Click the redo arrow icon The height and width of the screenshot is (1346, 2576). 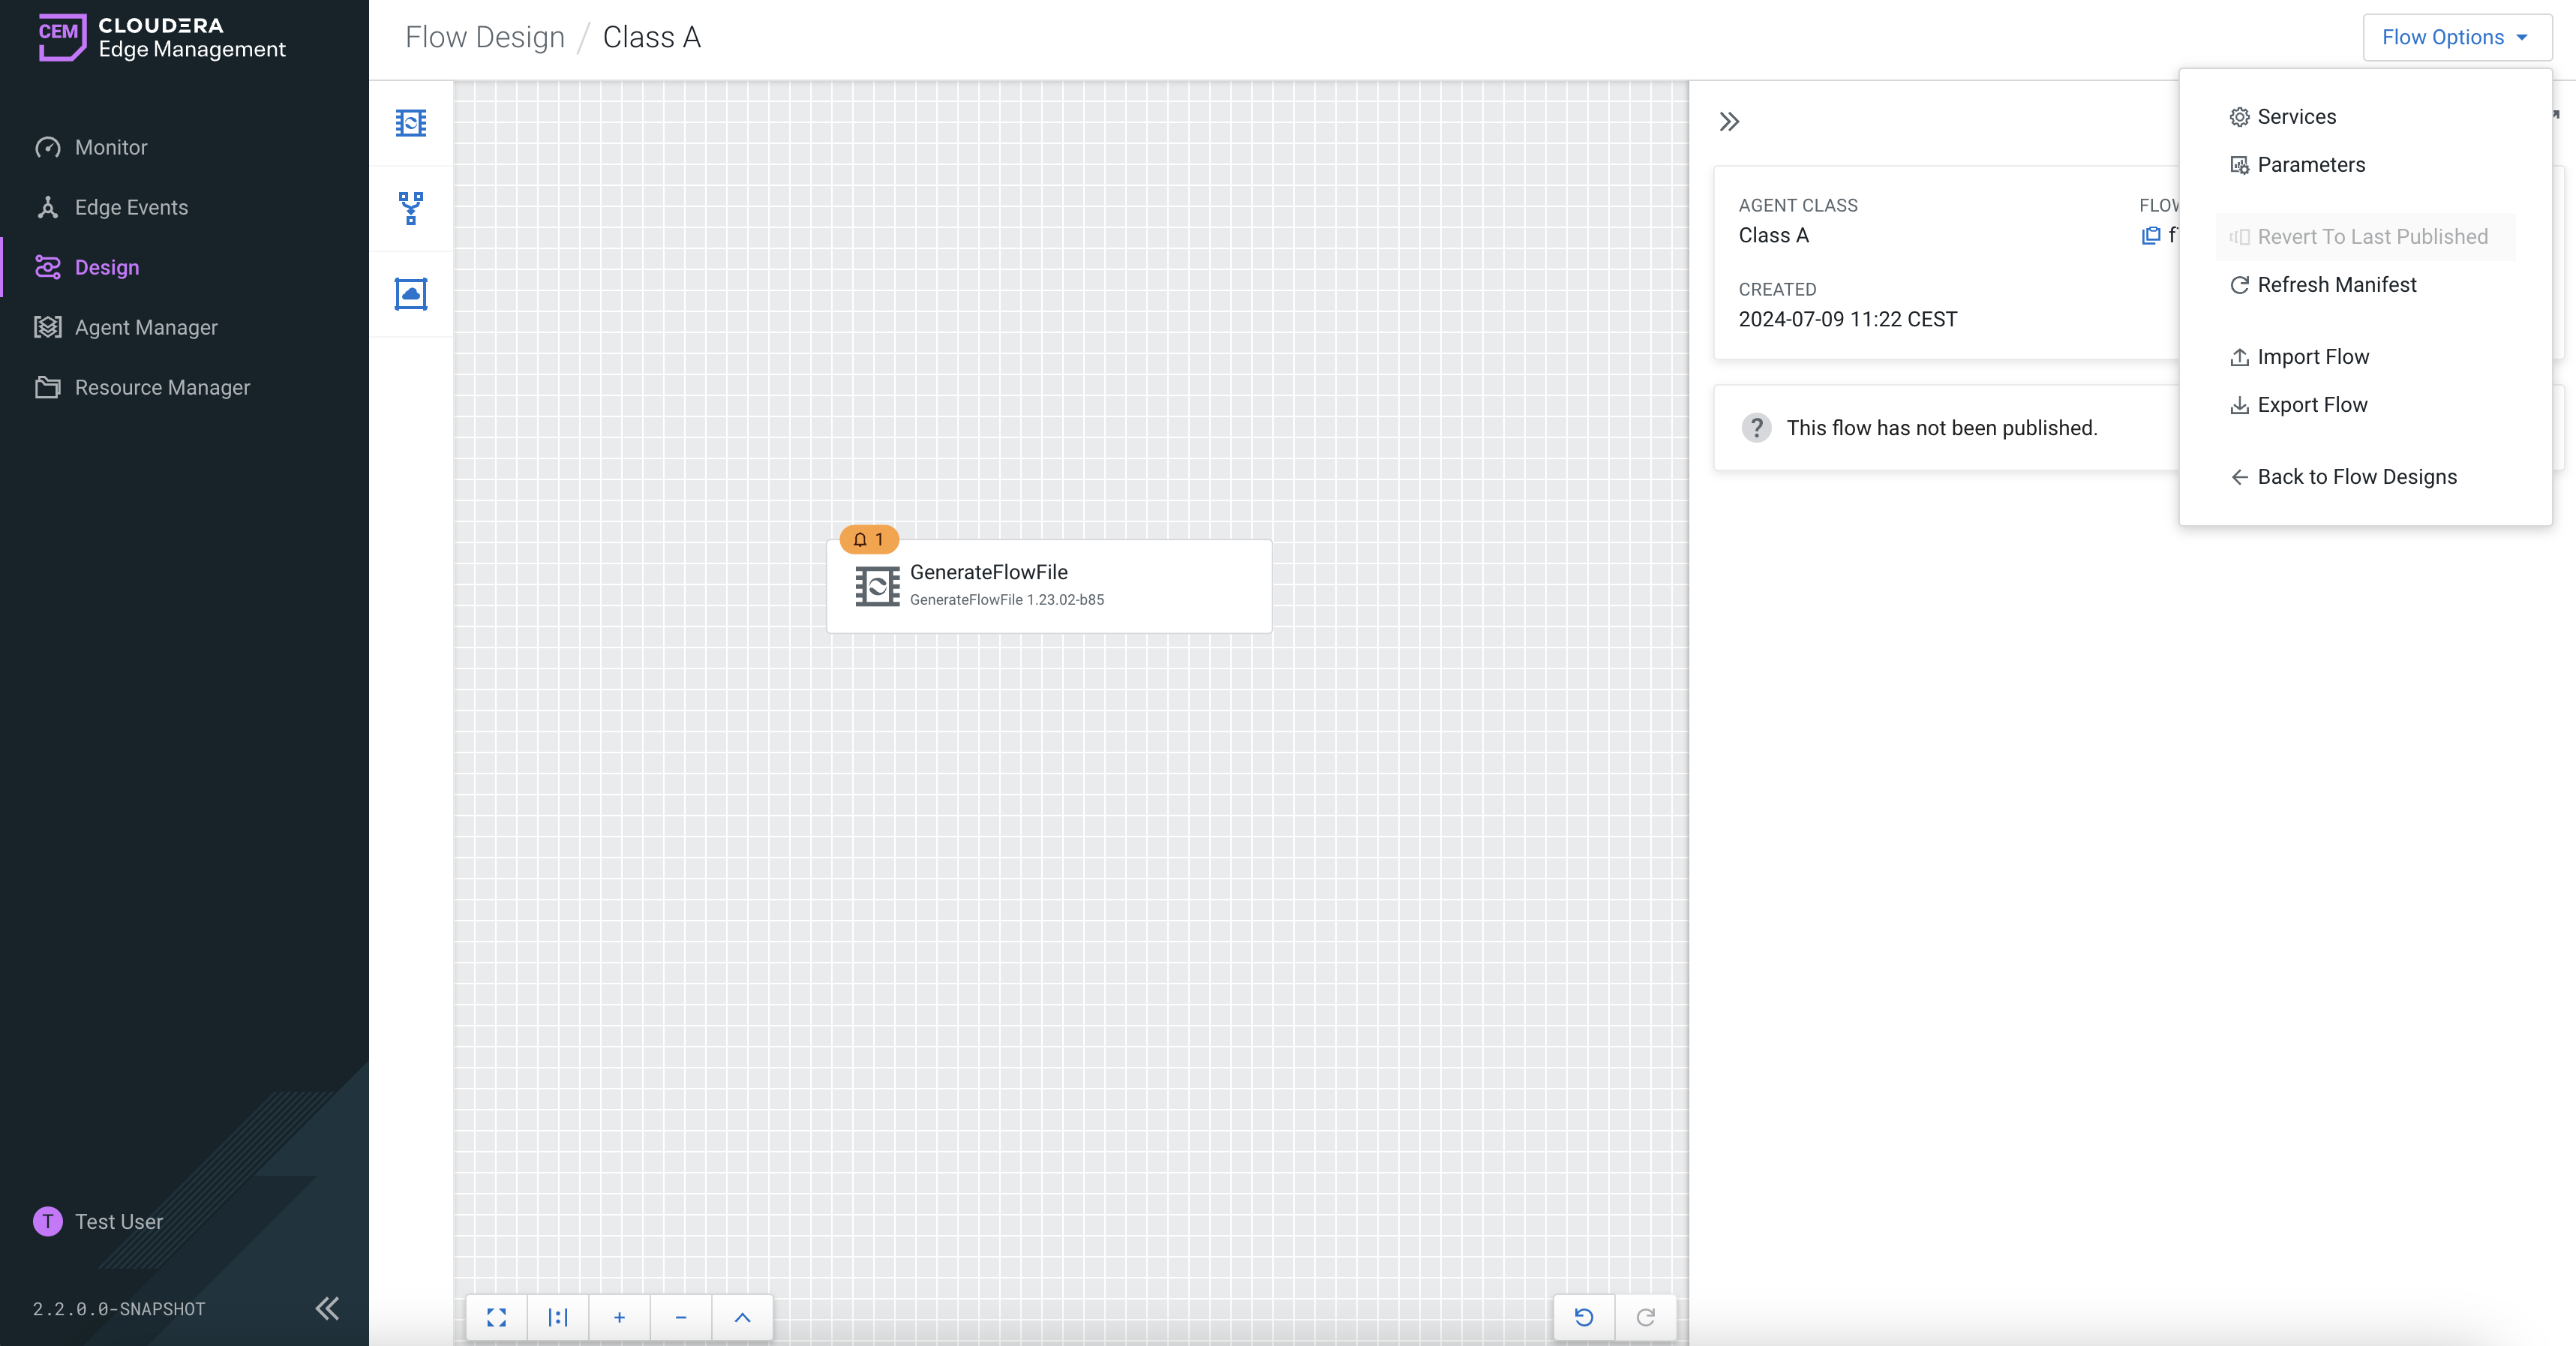coord(1645,1317)
